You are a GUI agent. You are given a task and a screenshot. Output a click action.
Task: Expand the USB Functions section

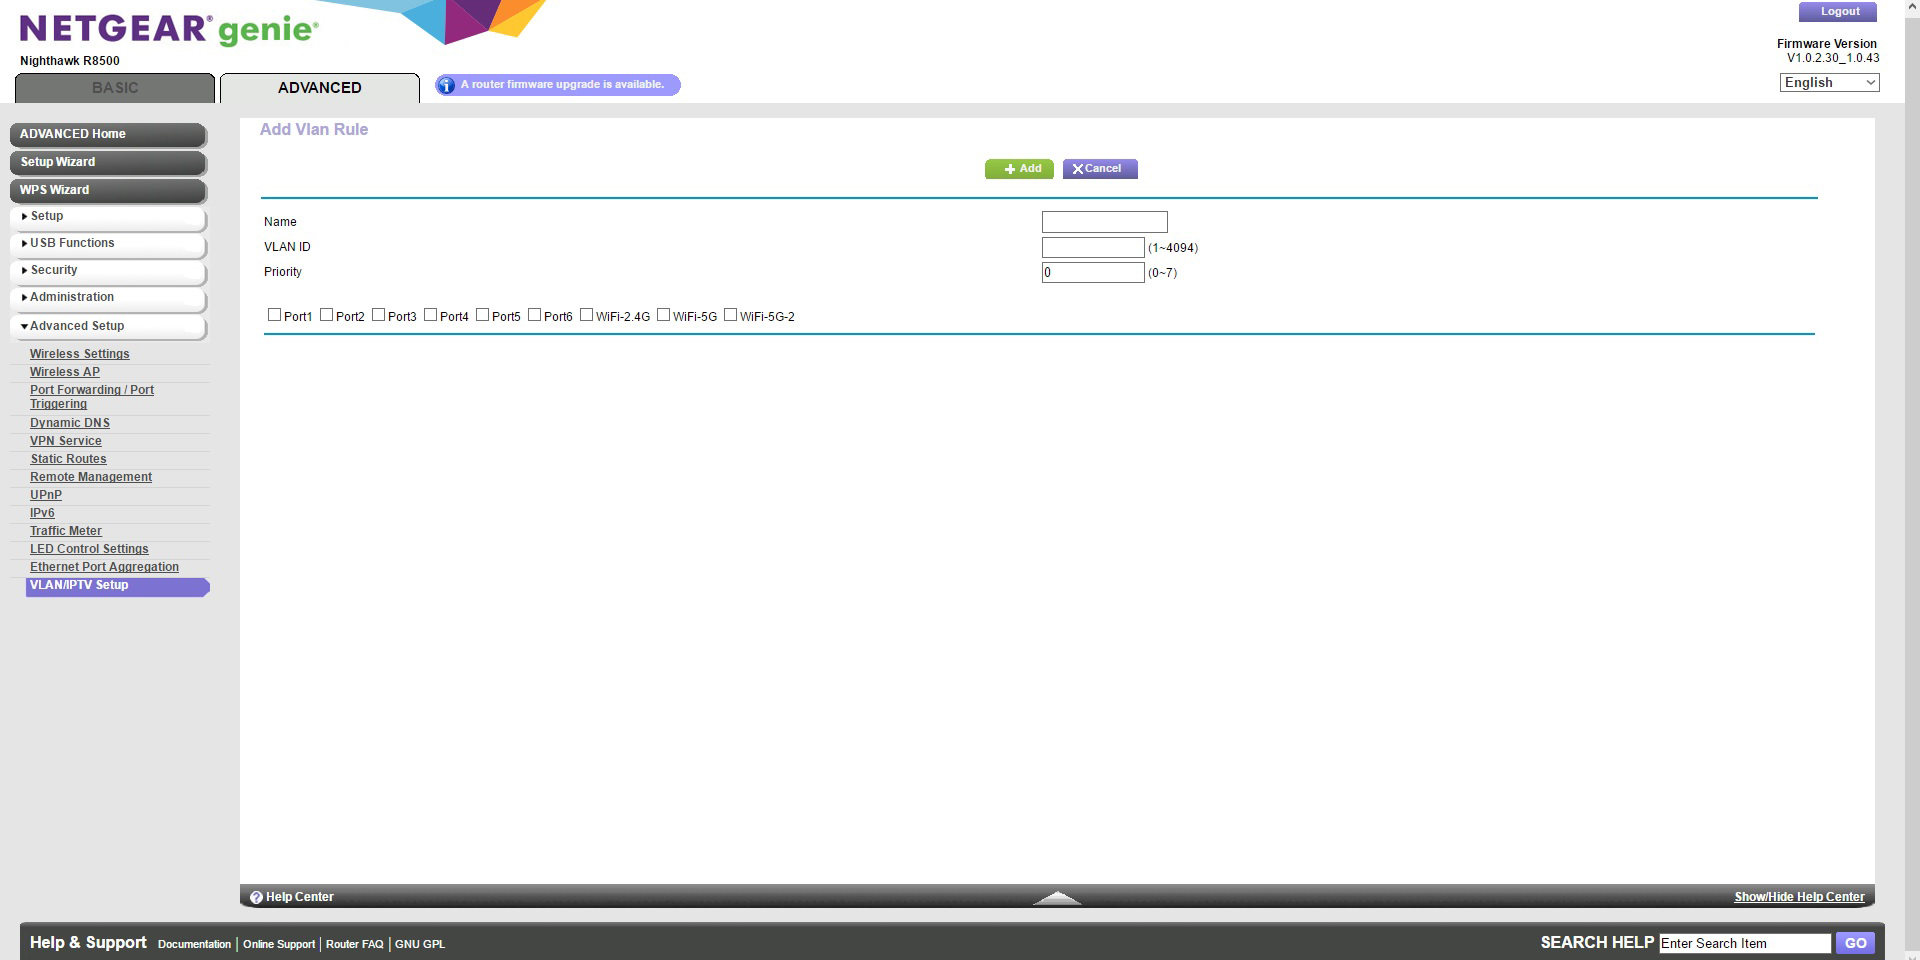click(x=108, y=244)
